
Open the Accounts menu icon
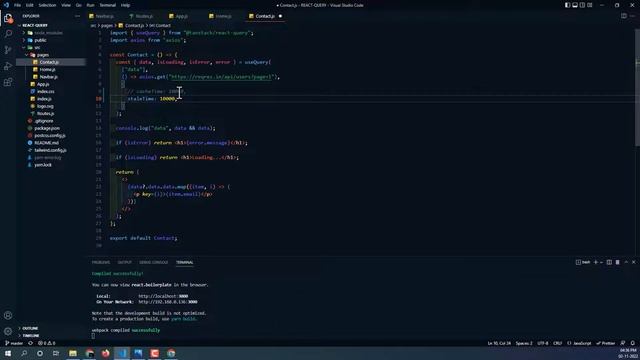(8, 315)
